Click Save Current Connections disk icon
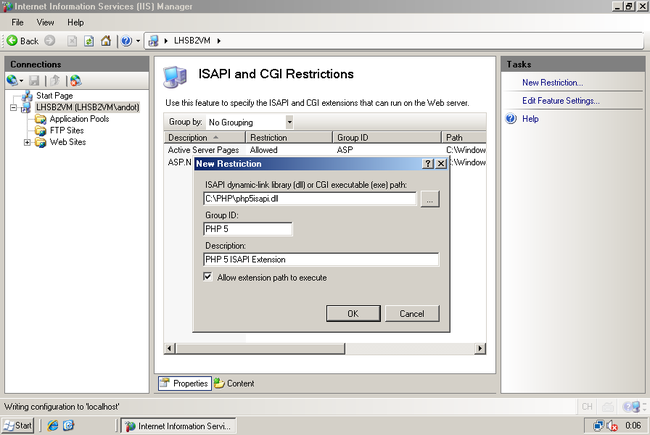650x435 pixels. pos(34,80)
